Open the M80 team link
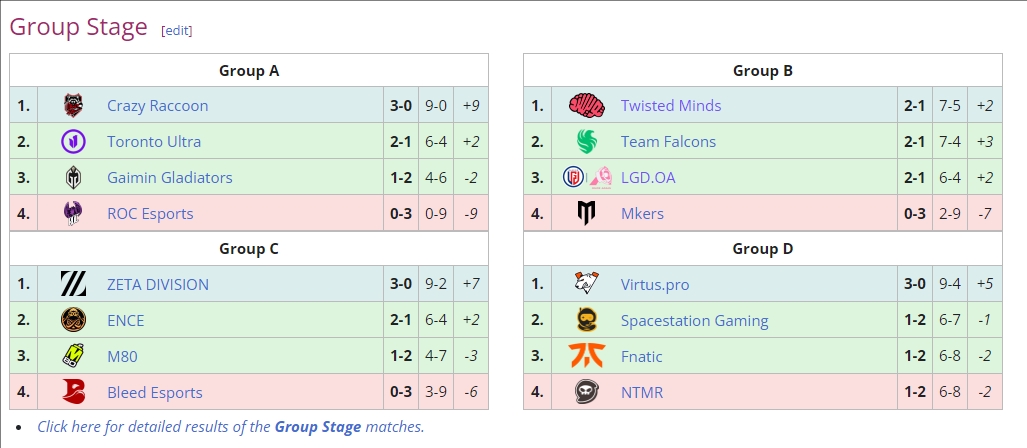This screenshot has height=448, width=1027. tap(122, 356)
